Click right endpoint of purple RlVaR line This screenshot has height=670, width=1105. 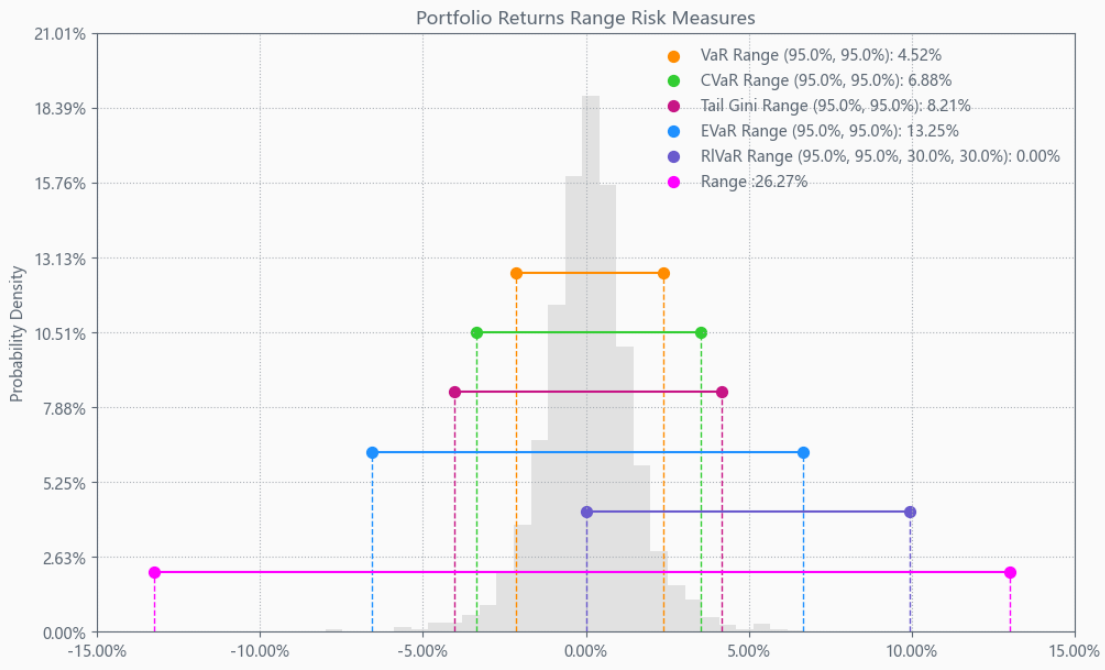pyautogui.click(x=910, y=512)
